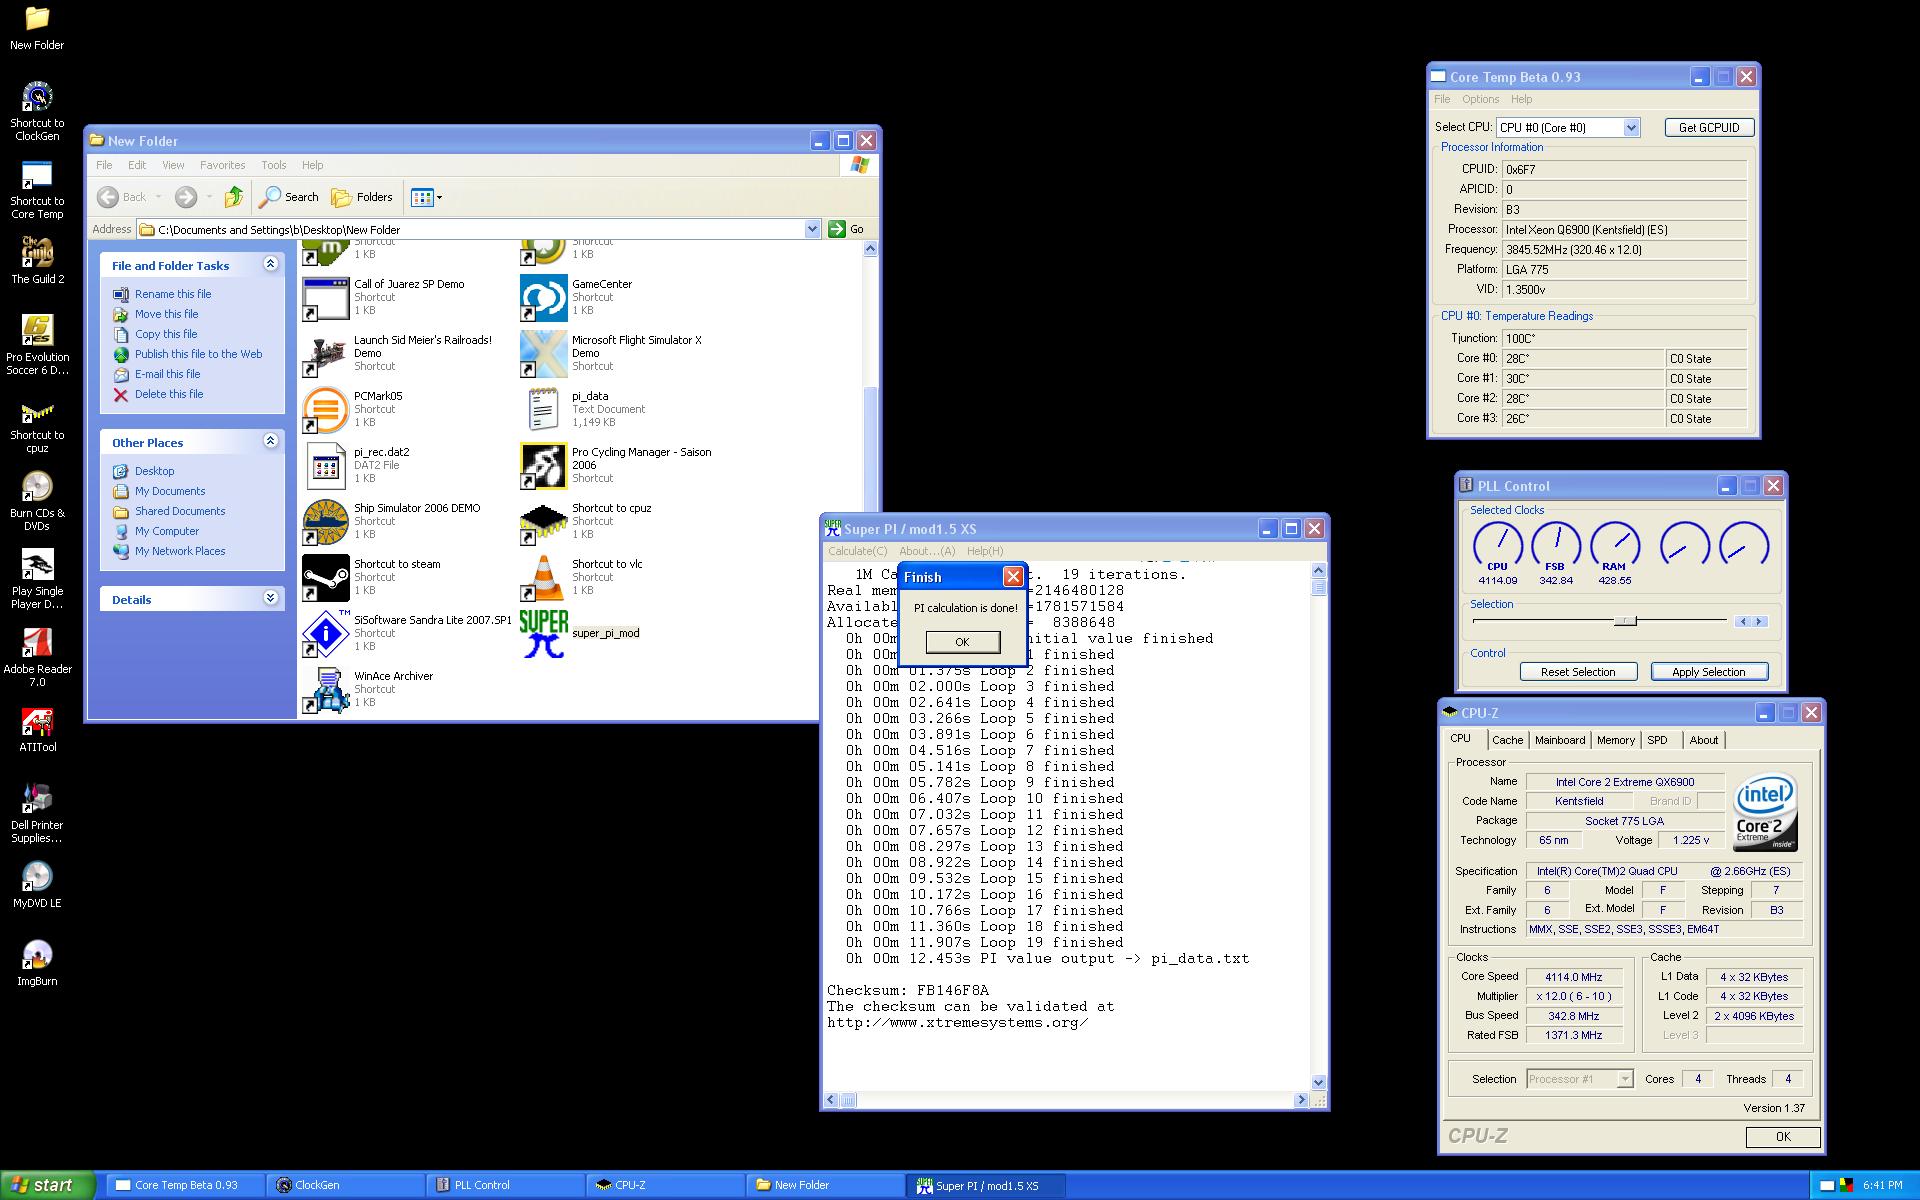Image resolution: width=1920 pixels, height=1200 pixels.
Task: Select super_pi_mod application icon
Action: coord(543,634)
